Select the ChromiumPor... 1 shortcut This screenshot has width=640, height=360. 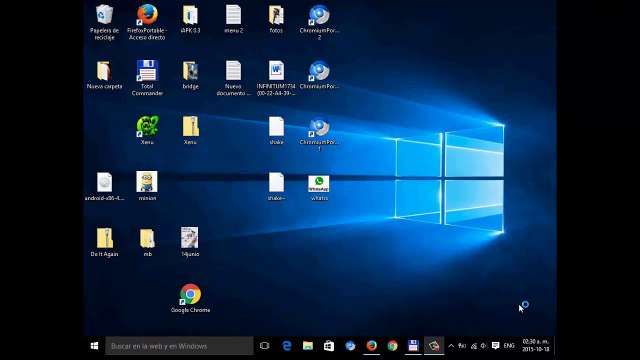click(x=319, y=134)
